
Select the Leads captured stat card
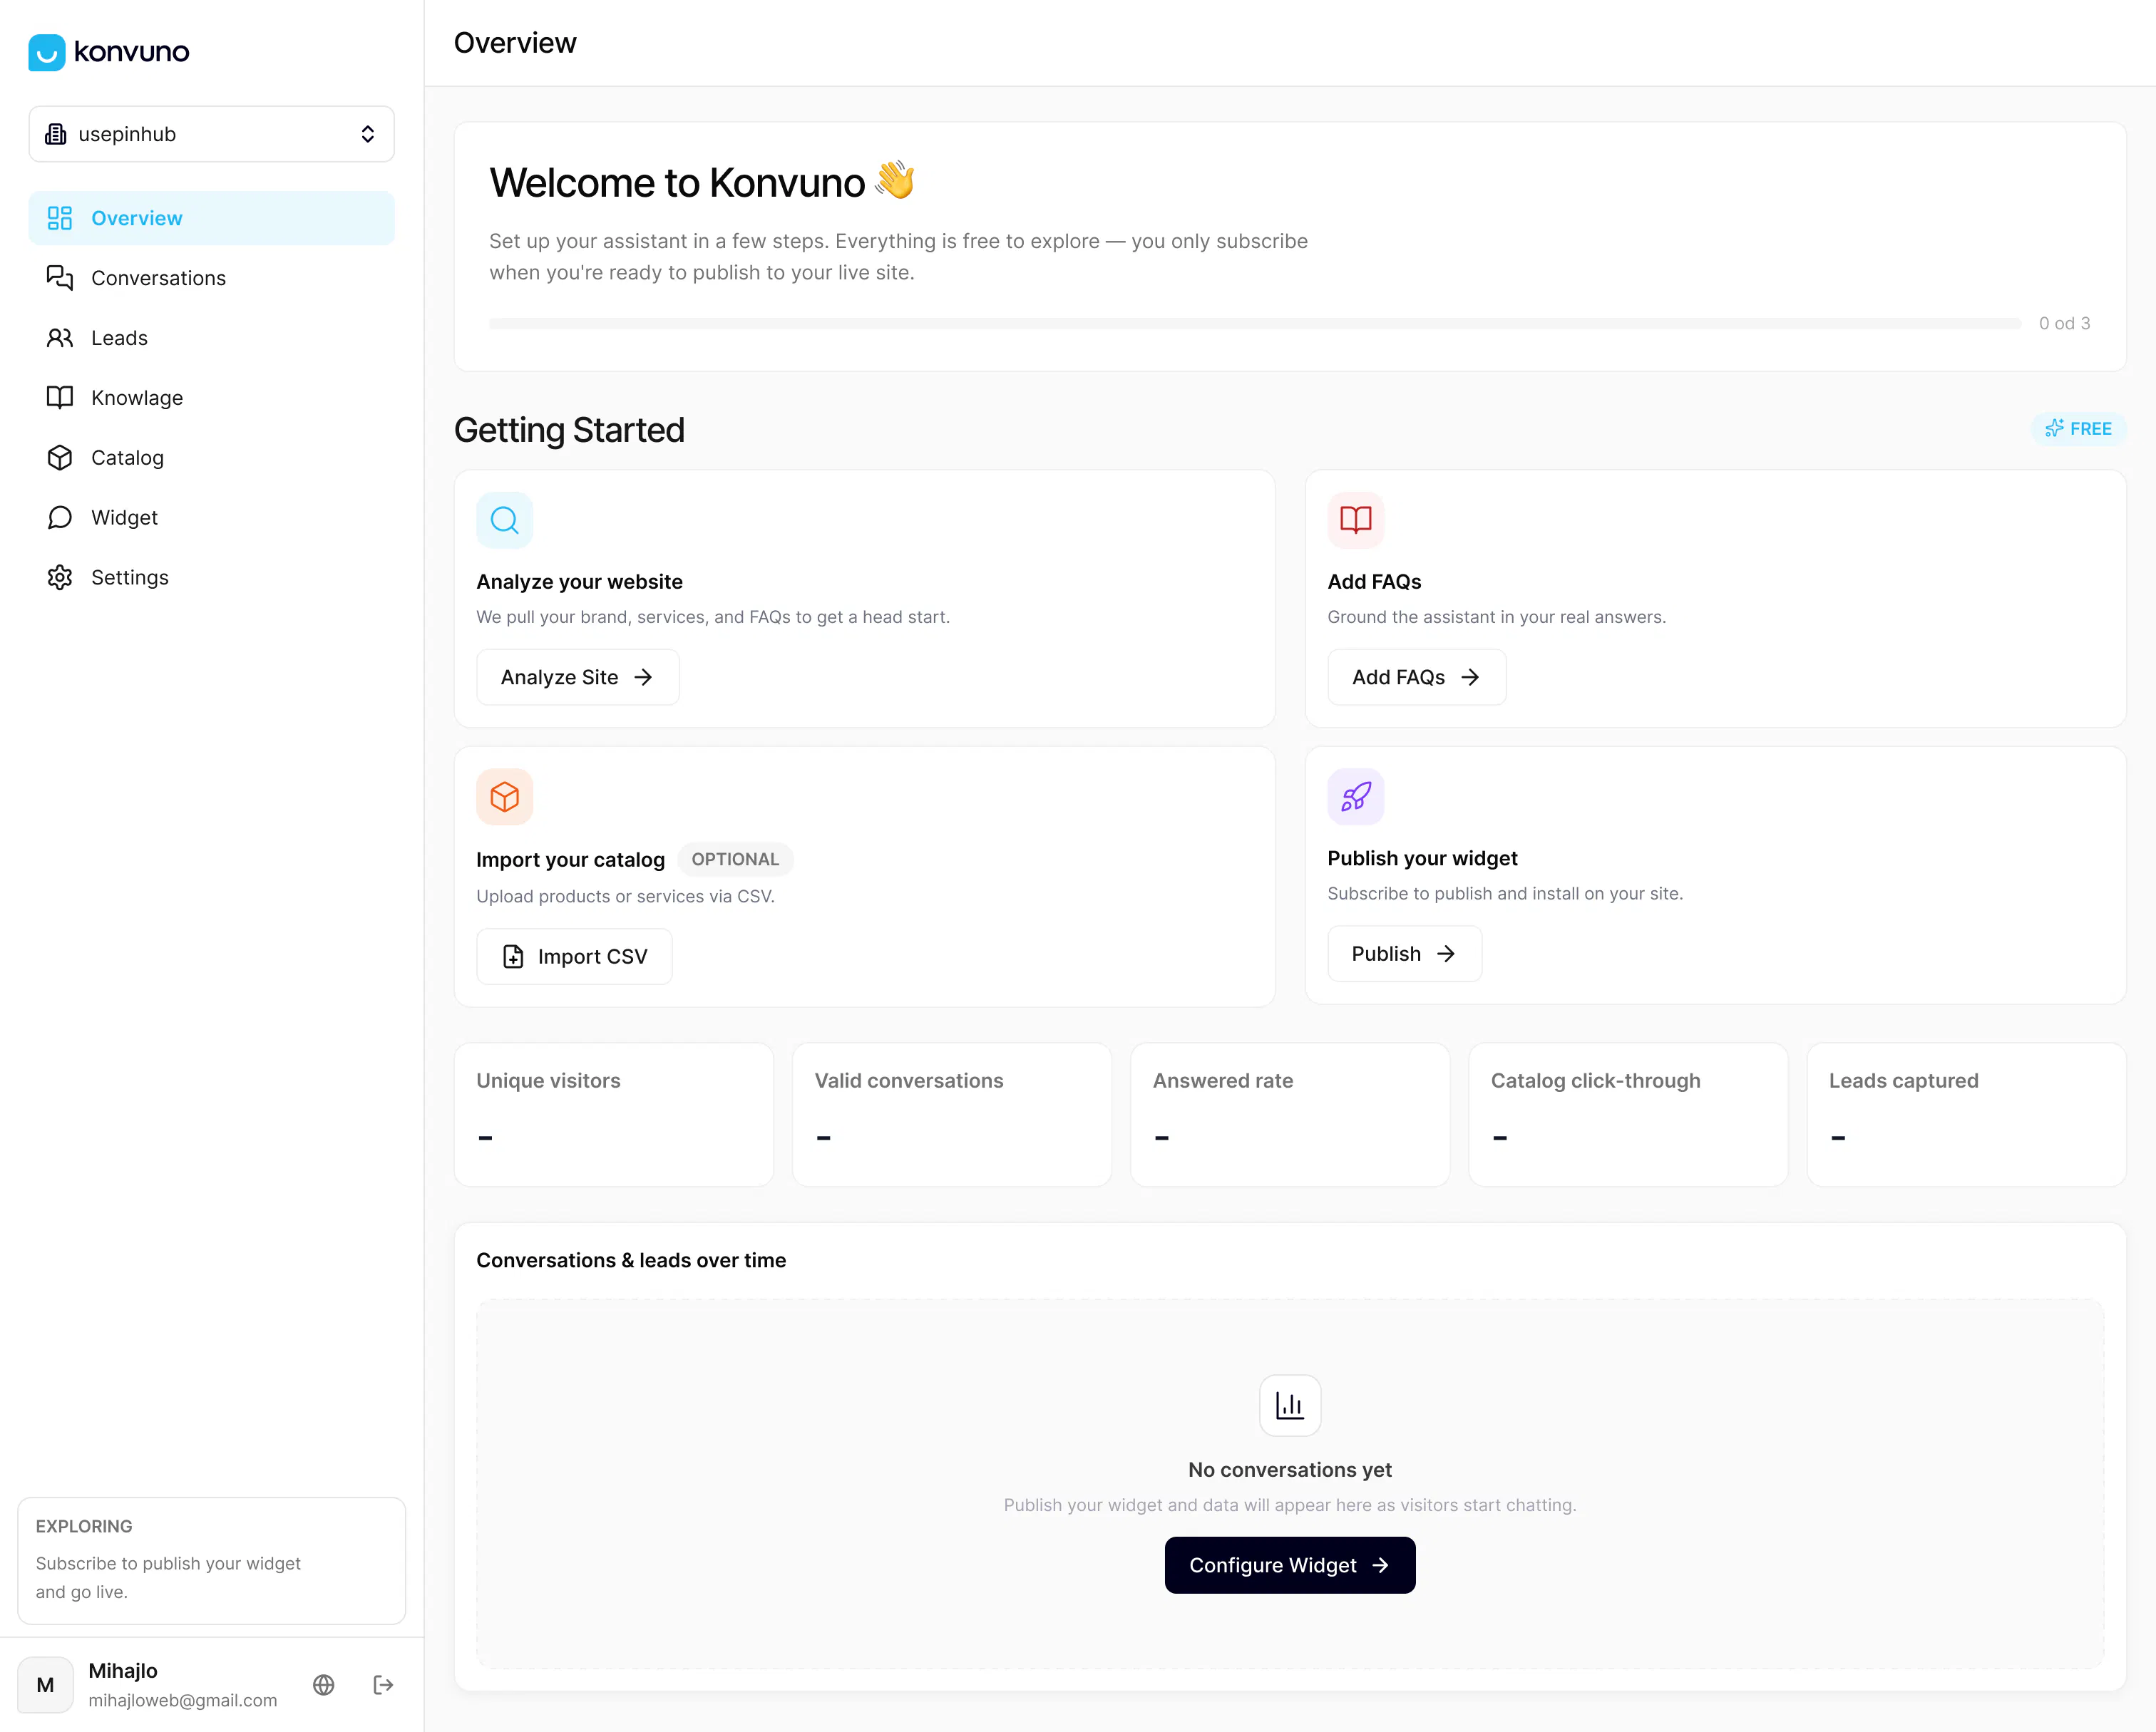pos(1966,1115)
